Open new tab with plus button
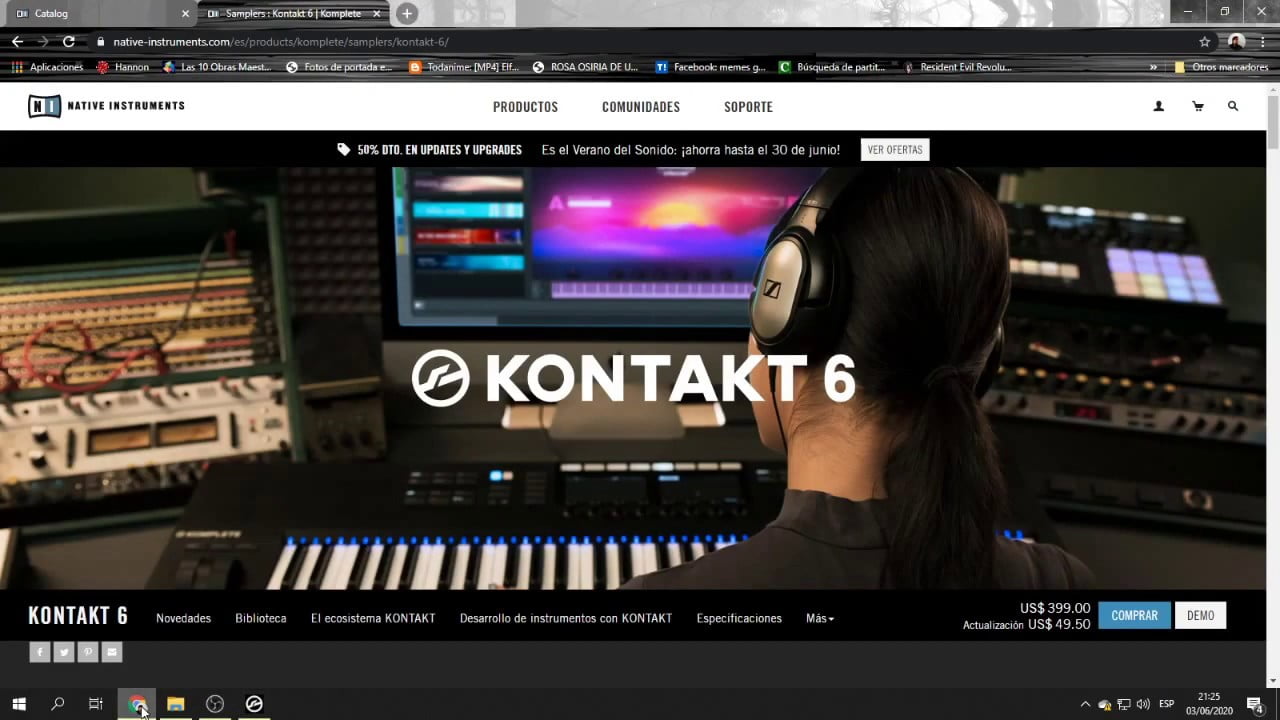The height and width of the screenshot is (720, 1280). pos(406,14)
